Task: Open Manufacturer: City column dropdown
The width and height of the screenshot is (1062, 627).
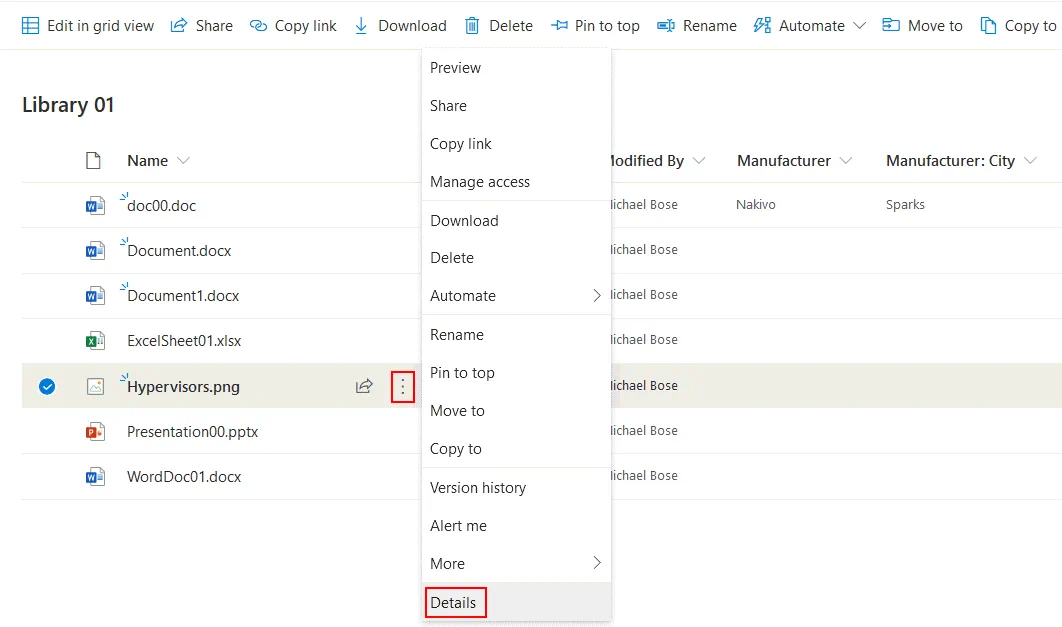Action: click(1030, 161)
